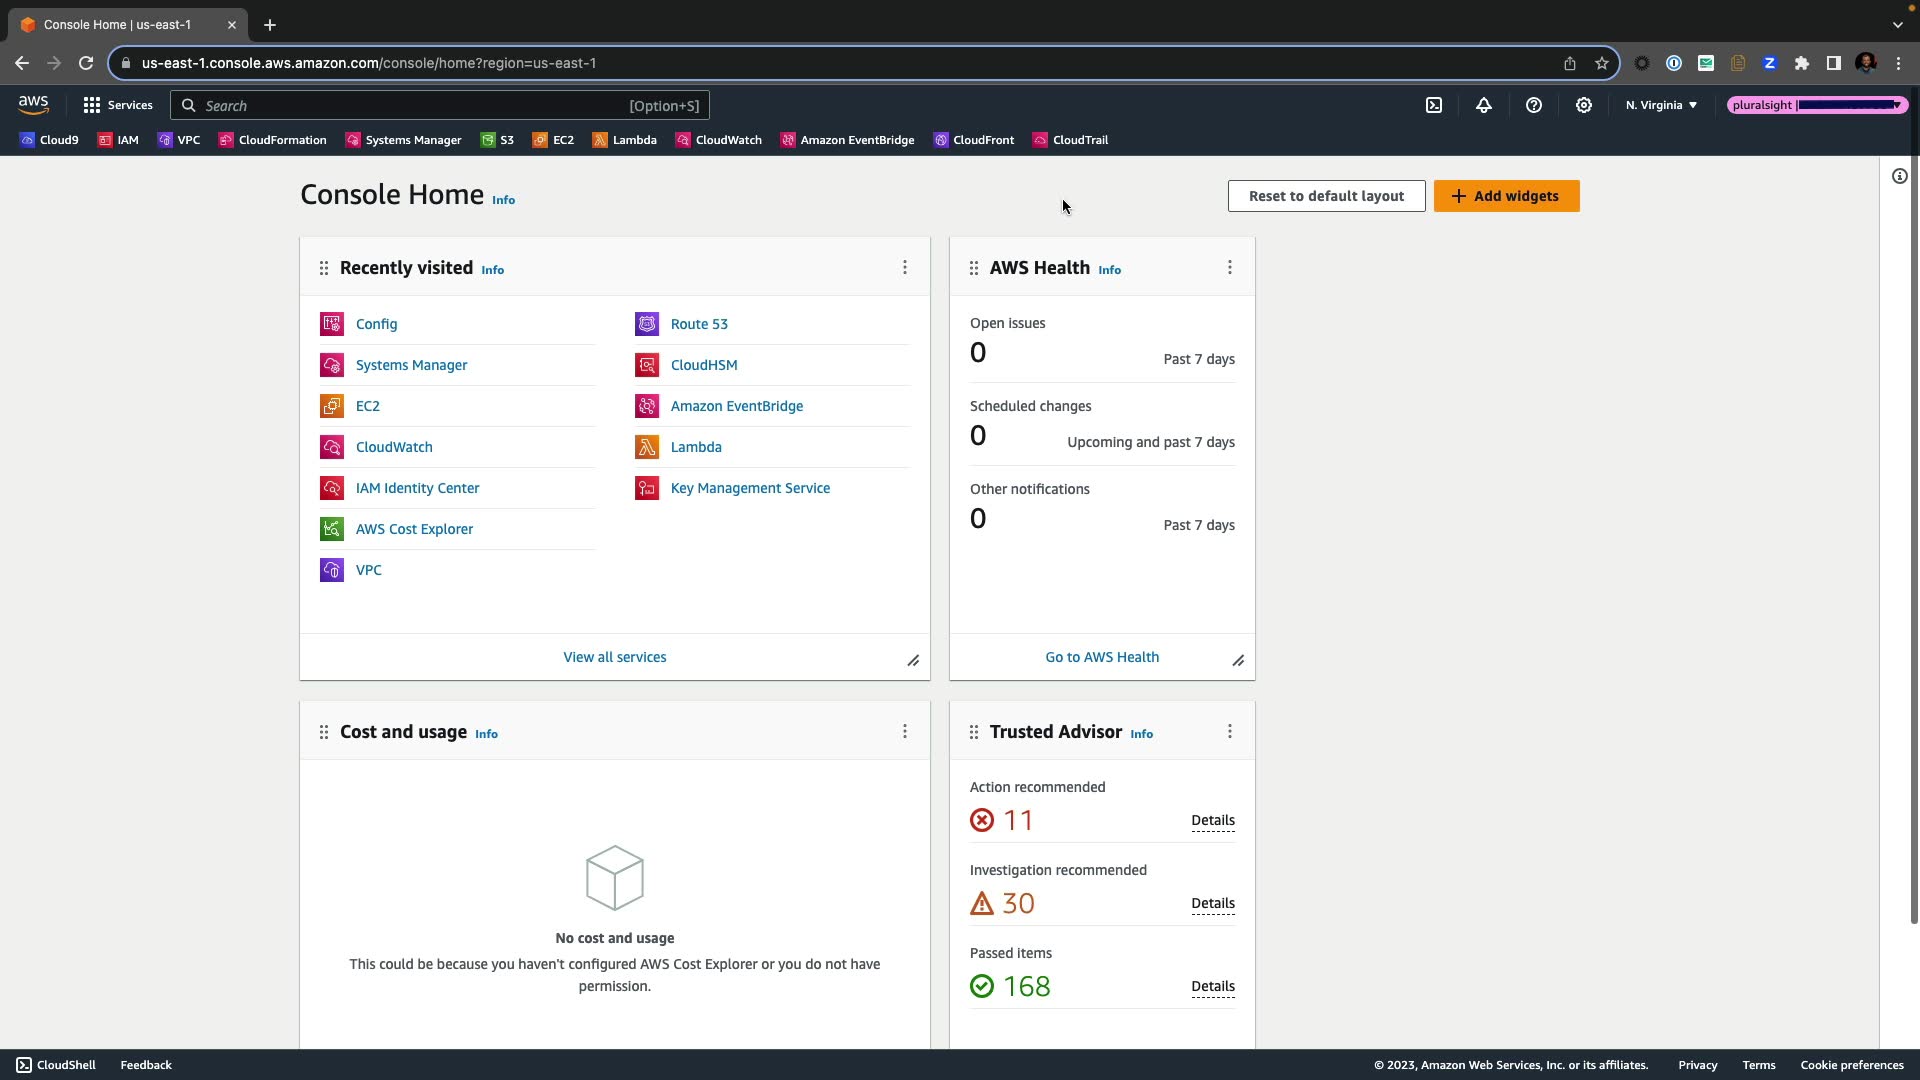Open Recently visited widget options menu
The width and height of the screenshot is (1920, 1080).
tap(905, 268)
